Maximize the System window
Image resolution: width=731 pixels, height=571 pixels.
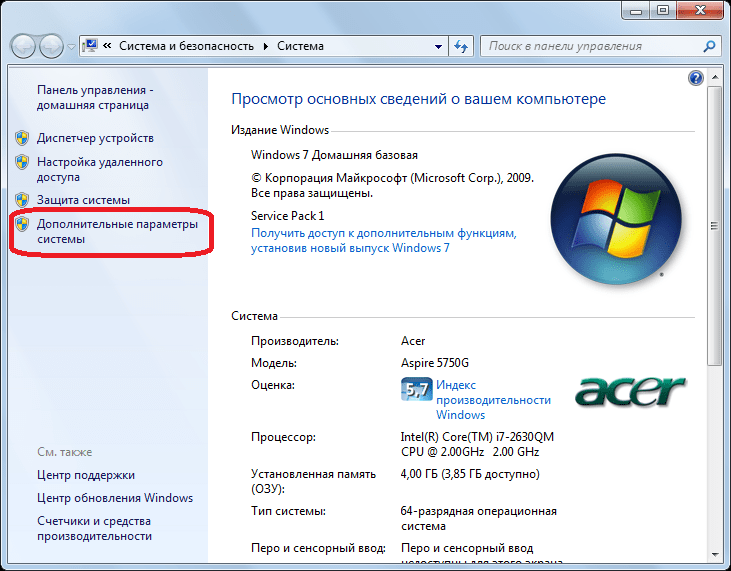tap(662, 10)
